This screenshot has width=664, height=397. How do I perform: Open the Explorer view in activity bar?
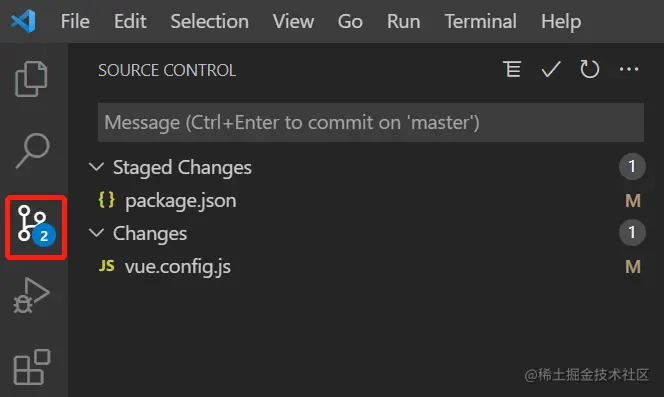[x=31, y=79]
